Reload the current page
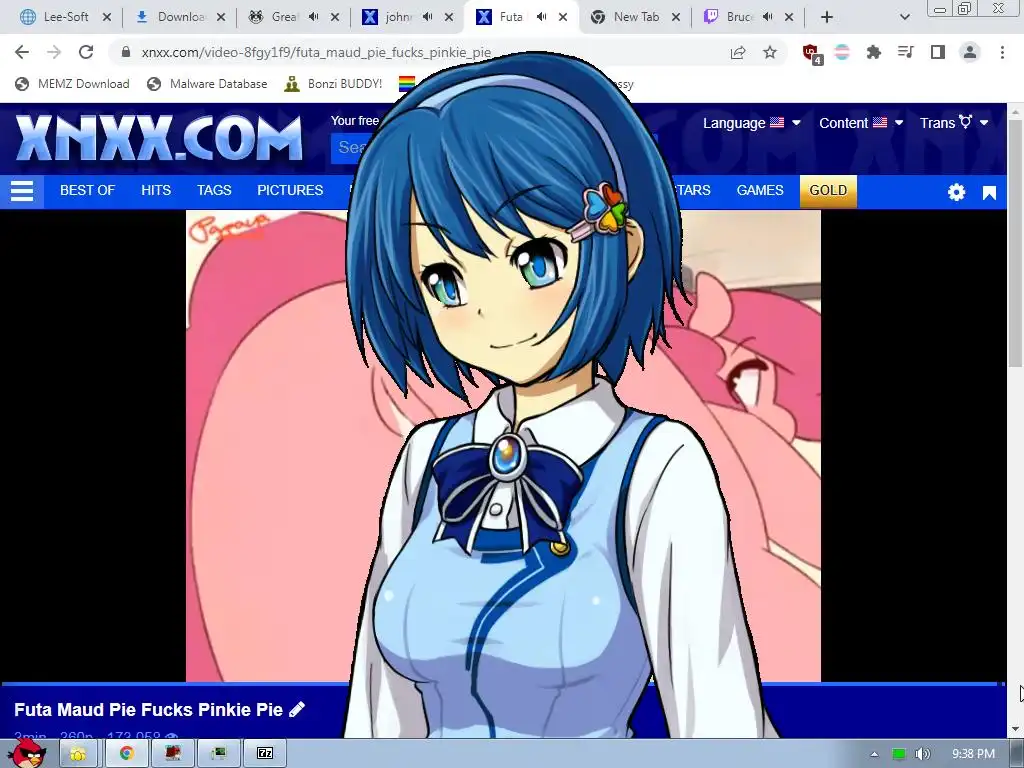 (x=86, y=52)
